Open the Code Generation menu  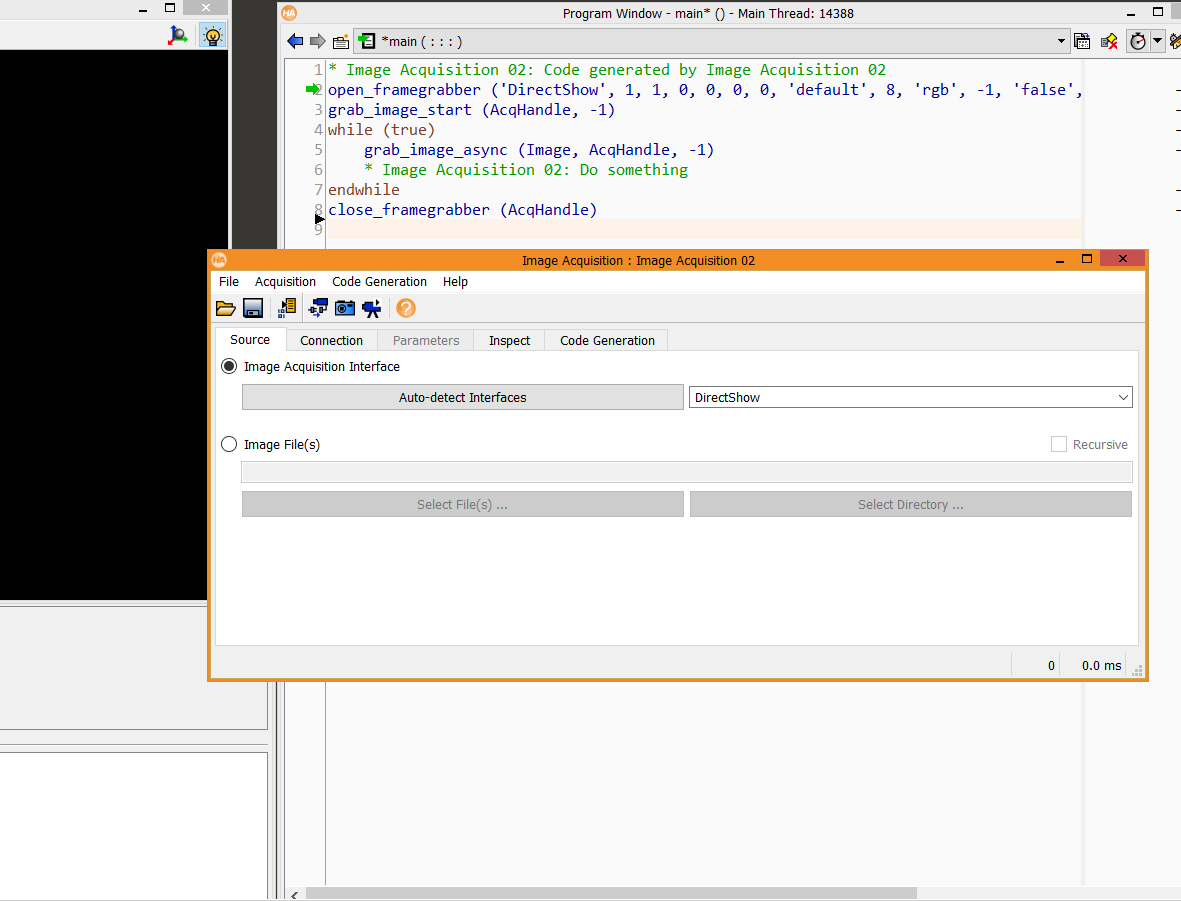point(380,282)
